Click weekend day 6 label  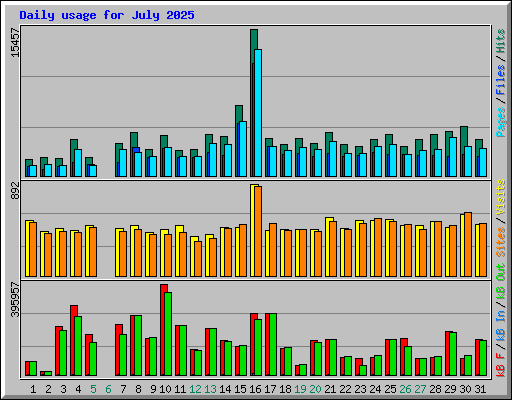[x=108, y=389]
